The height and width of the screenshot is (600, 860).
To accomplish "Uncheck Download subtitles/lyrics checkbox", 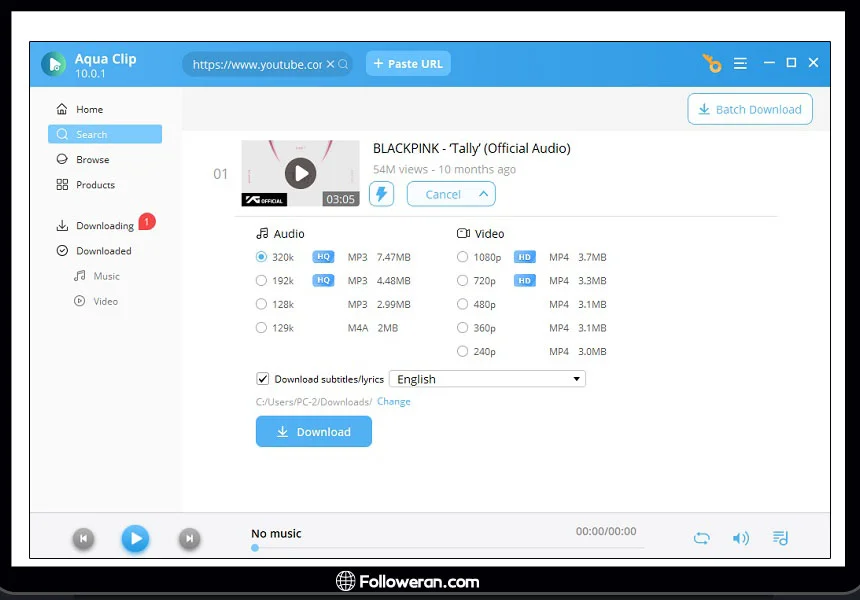I will [x=263, y=379].
